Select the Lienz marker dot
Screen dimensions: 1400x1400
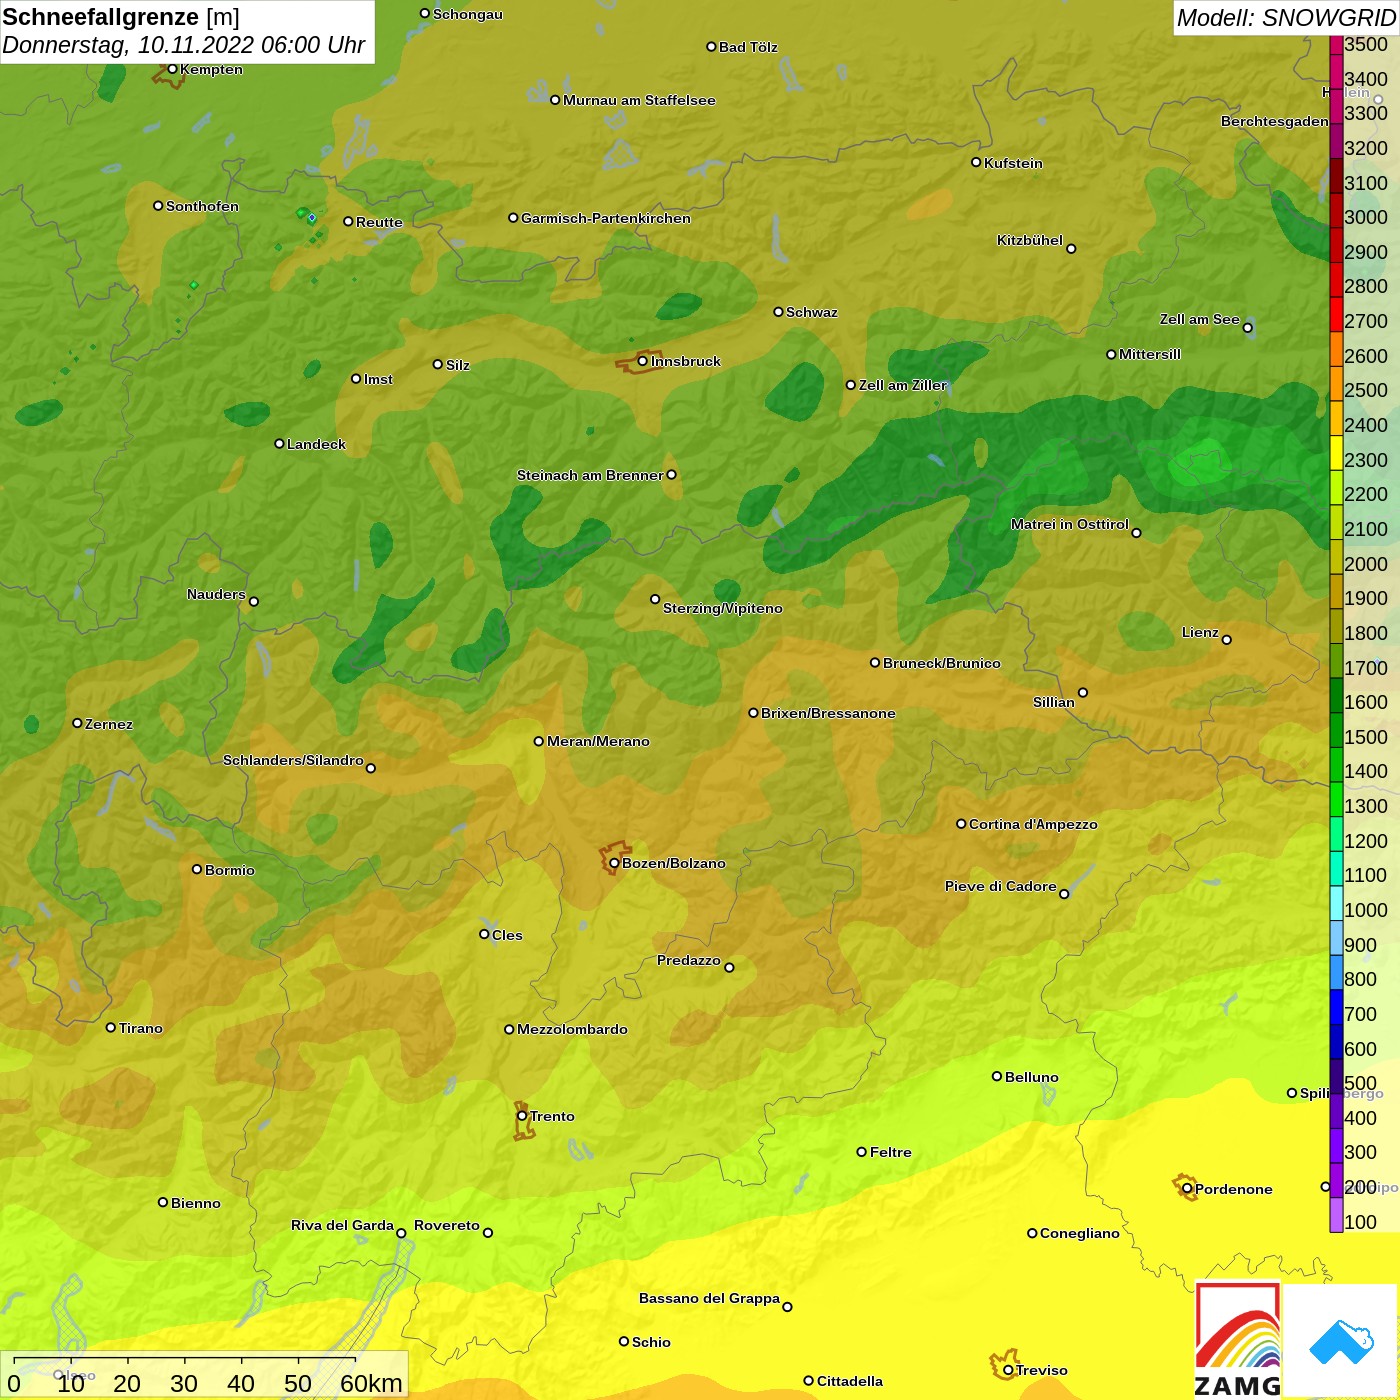[x=1227, y=640]
